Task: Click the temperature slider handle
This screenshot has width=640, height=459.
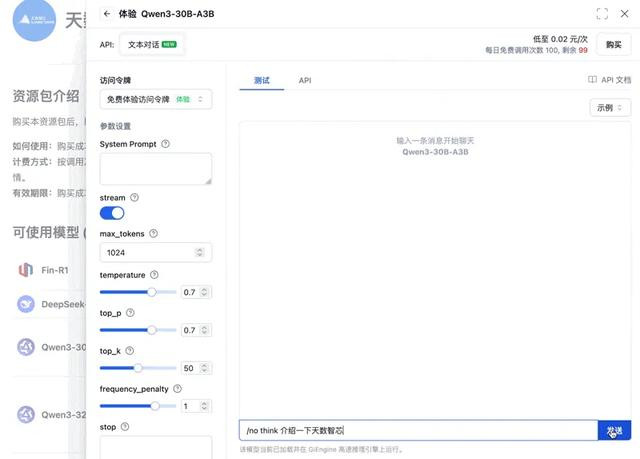Action: tap(151, 292)
